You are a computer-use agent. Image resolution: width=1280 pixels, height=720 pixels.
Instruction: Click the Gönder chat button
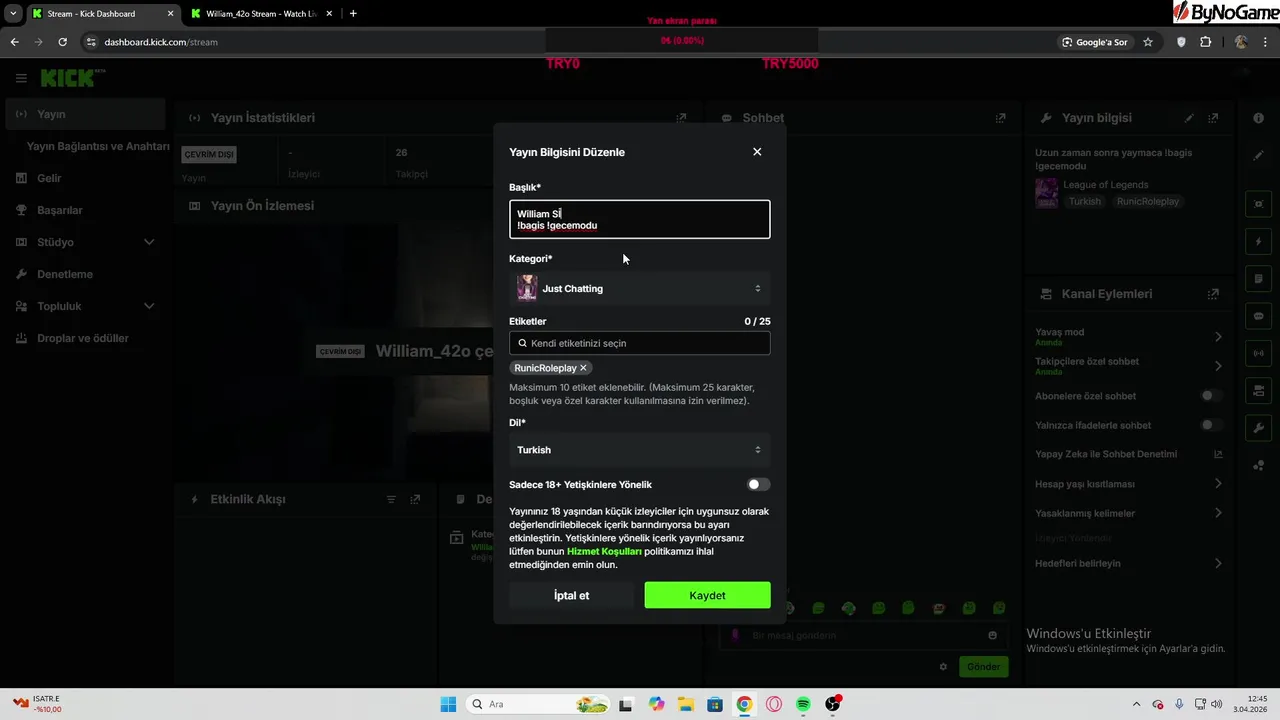point(983,666)
